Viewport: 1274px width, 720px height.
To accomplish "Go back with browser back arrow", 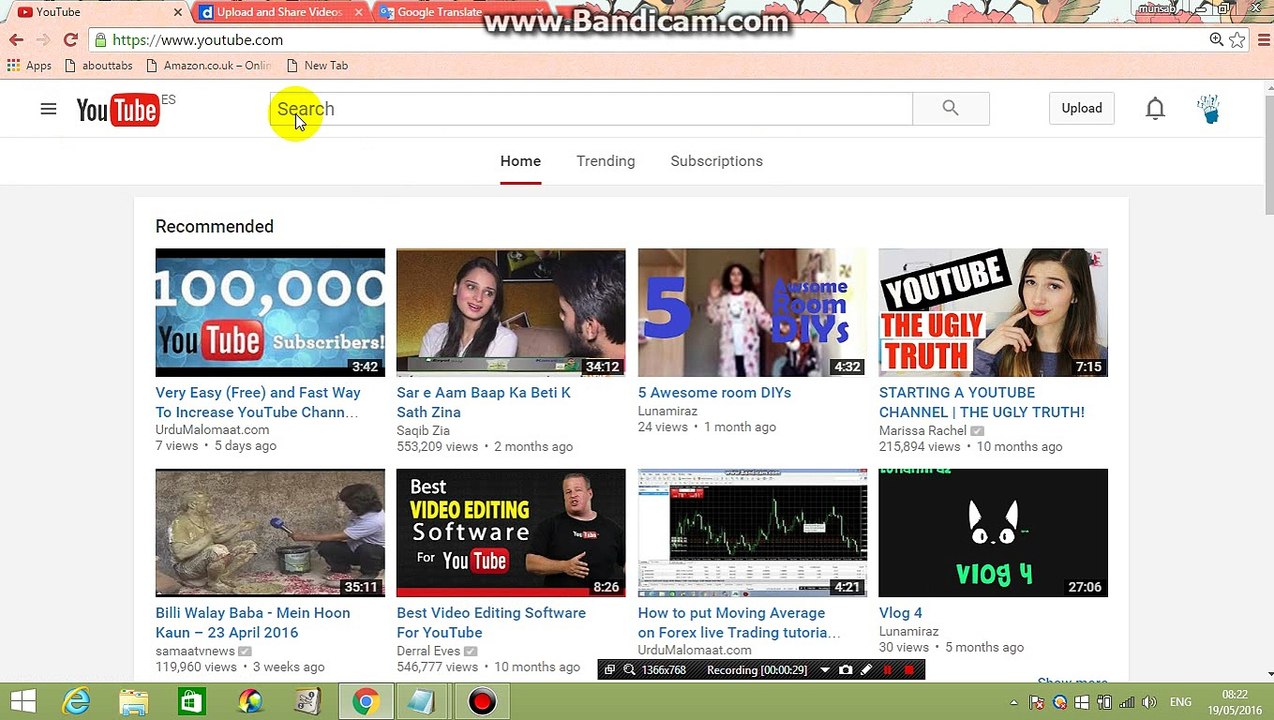I will [16, 40].
